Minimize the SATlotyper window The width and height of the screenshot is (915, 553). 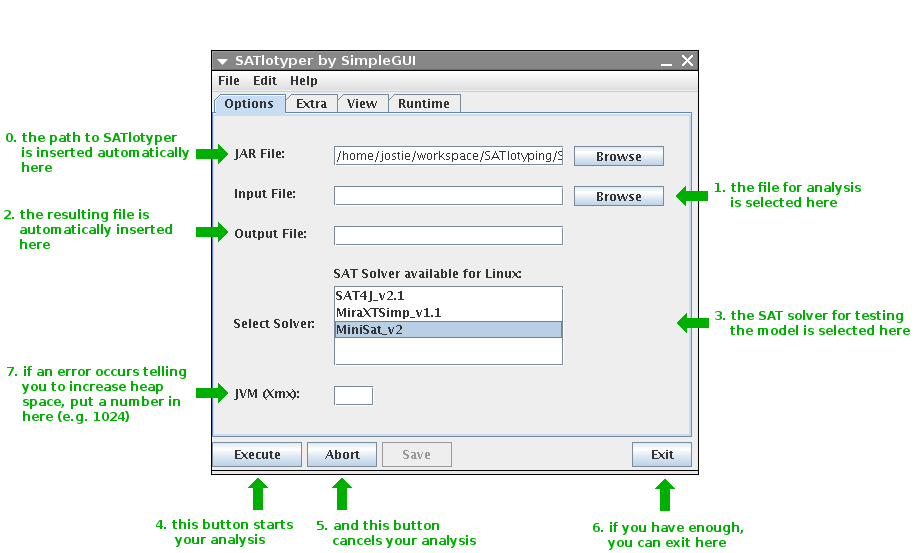tap(666, 61)
